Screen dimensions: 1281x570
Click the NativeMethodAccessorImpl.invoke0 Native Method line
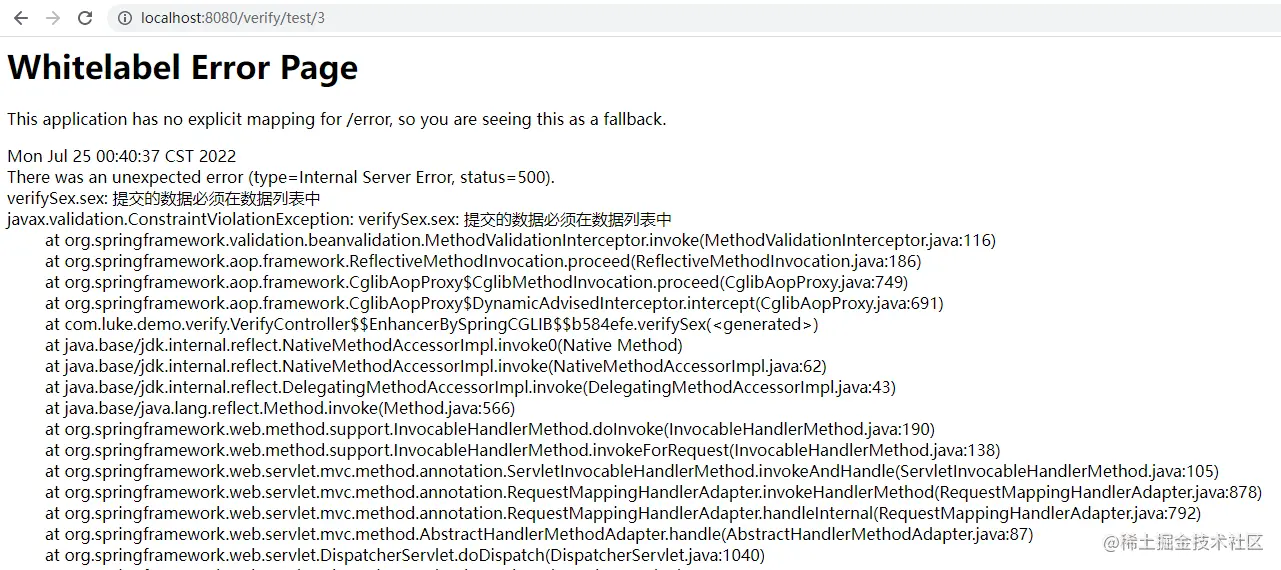(363, 345)
